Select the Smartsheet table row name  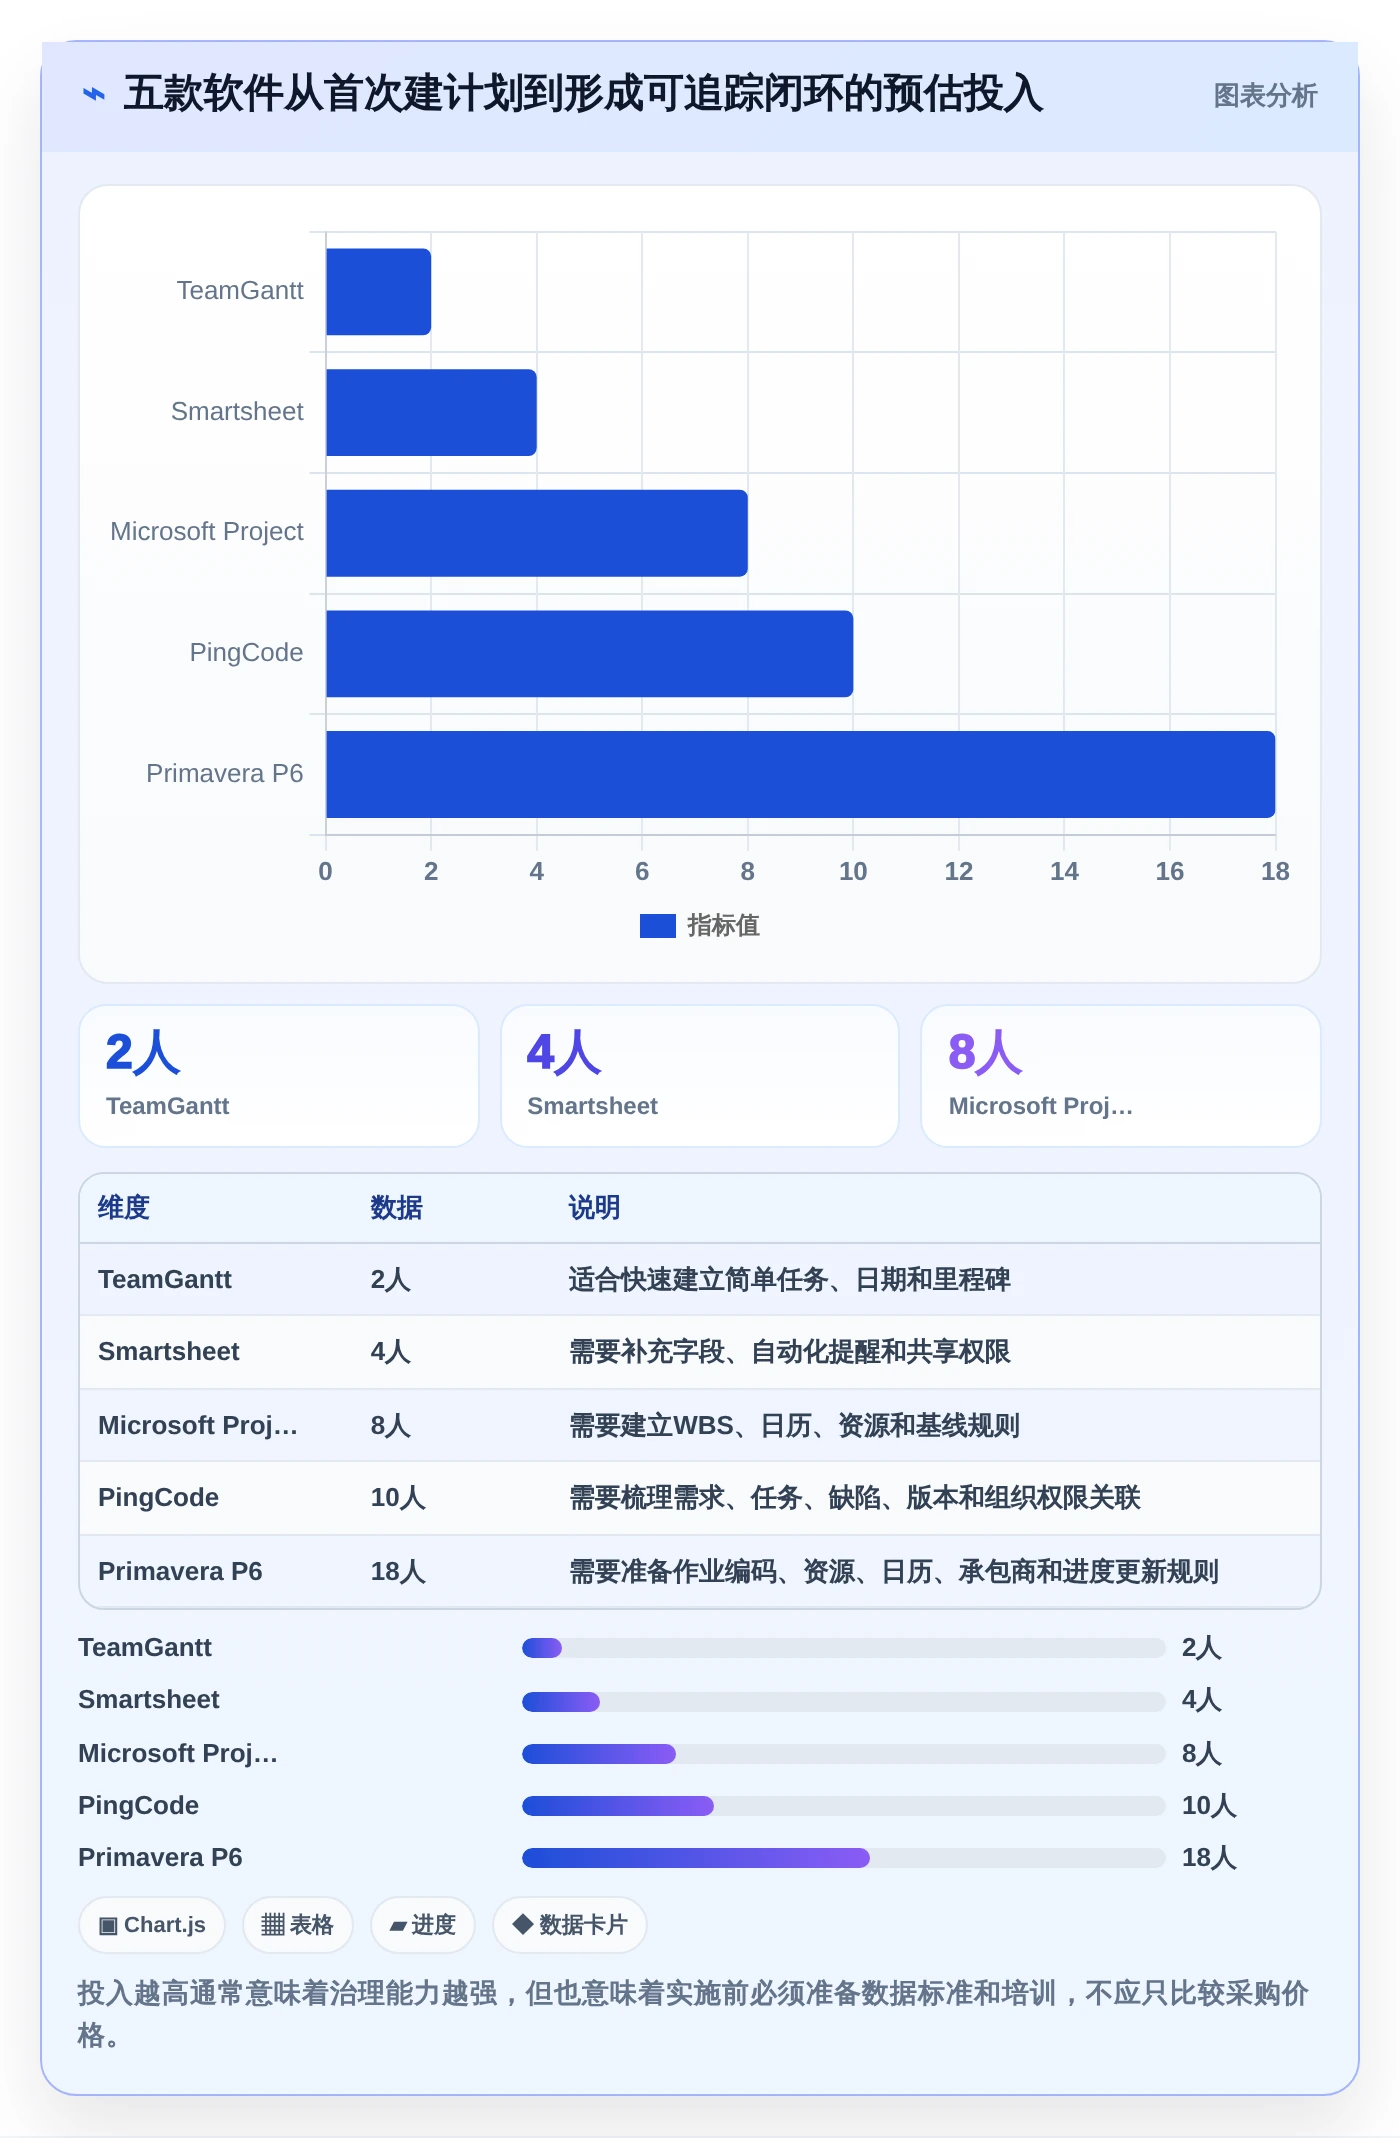169,1352
